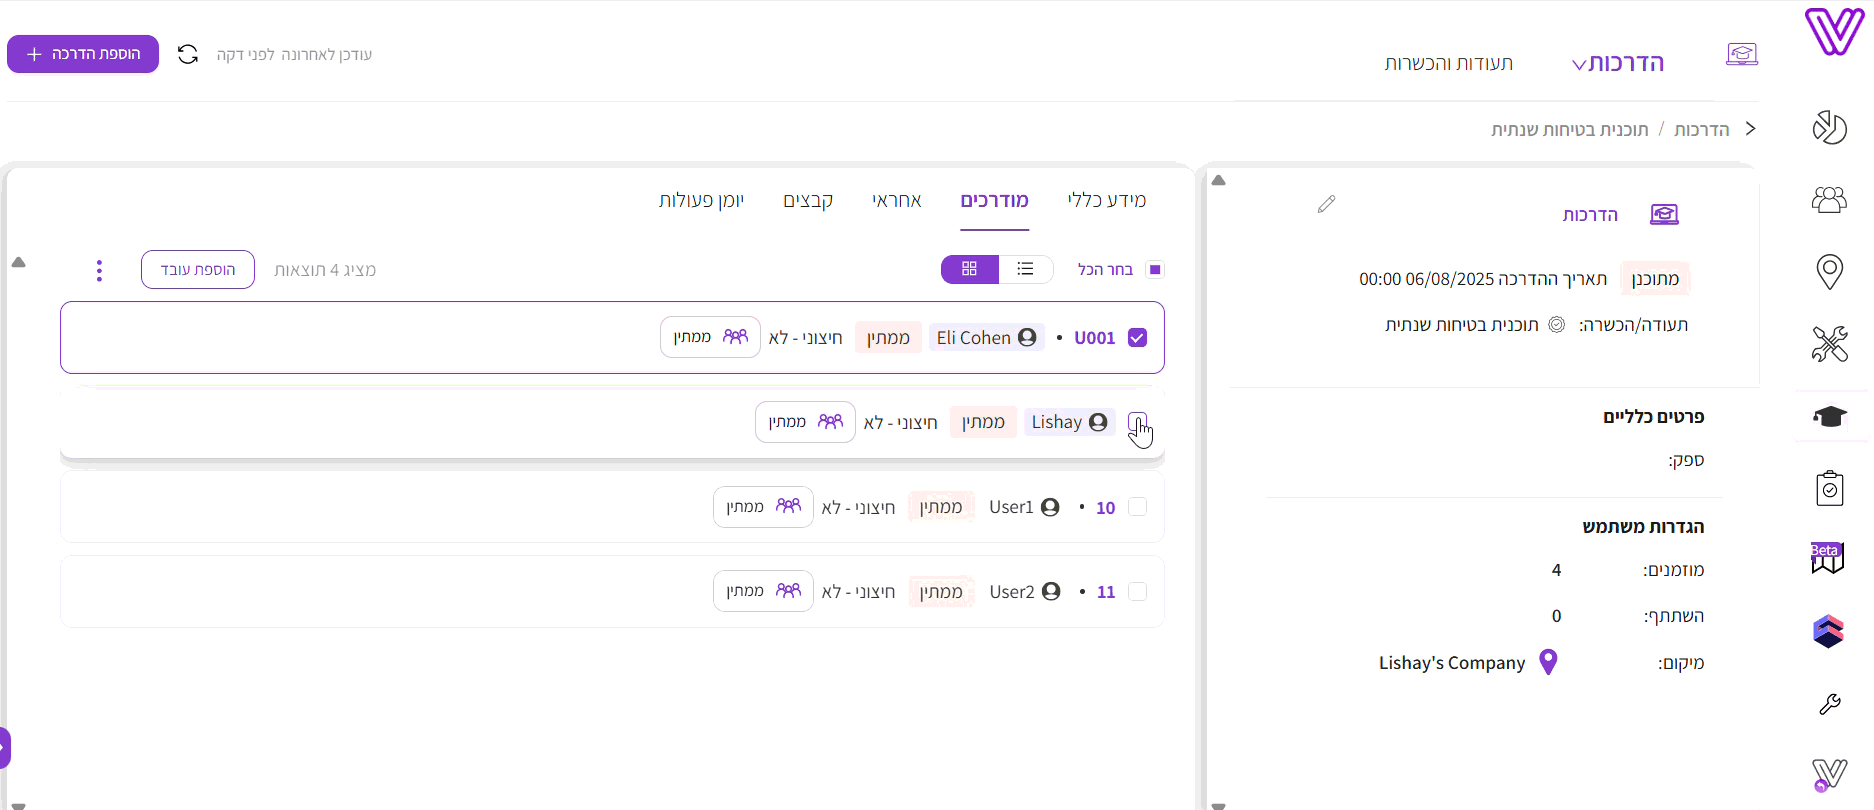Click the trainees list scroll-up arrow
Image resolution: width=1874 pixels, height=810 pixels.
click(18, 263)
